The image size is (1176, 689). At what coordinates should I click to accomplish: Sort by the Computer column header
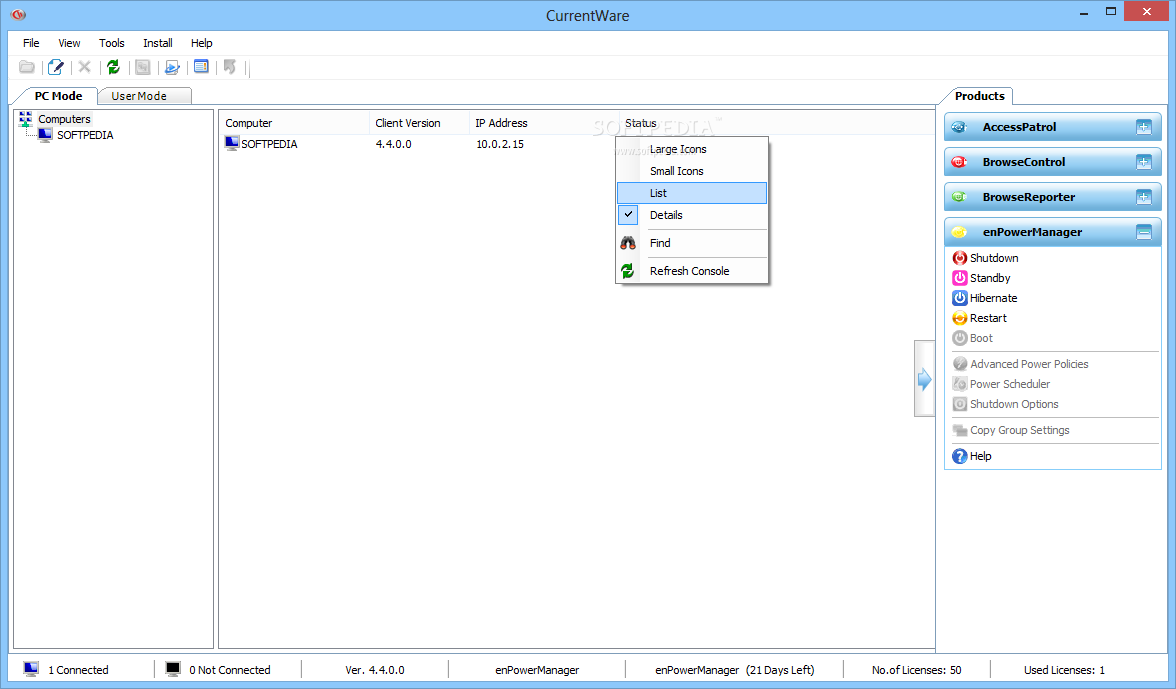294,123
